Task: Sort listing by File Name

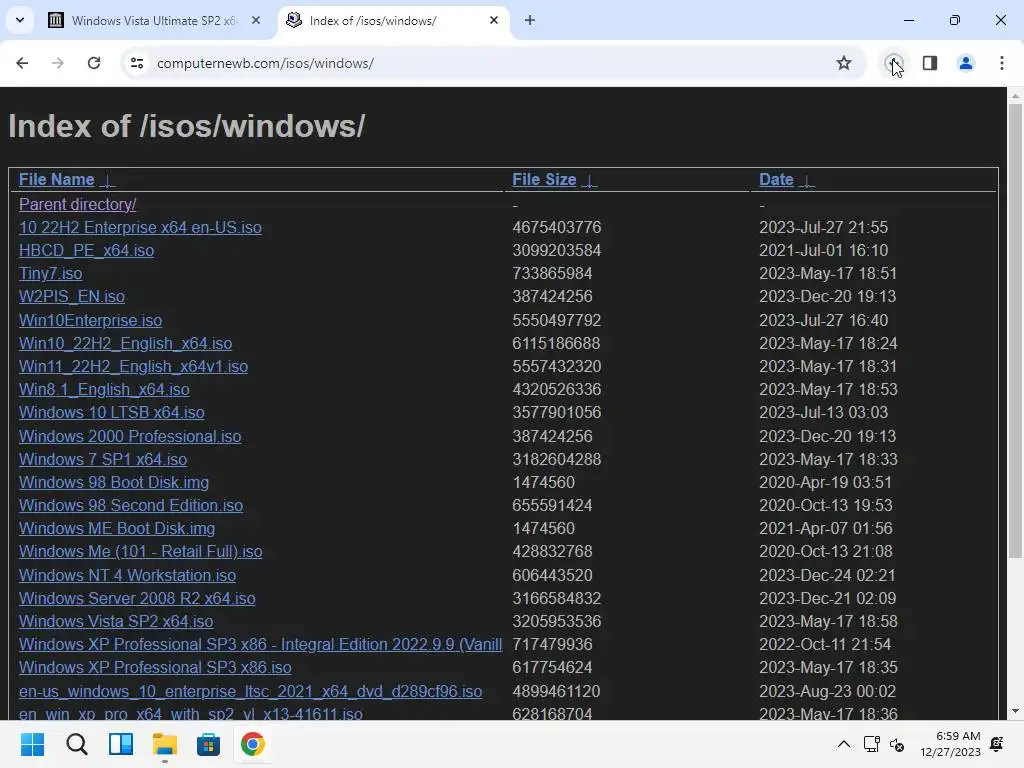Action: (x=56, y=180)
